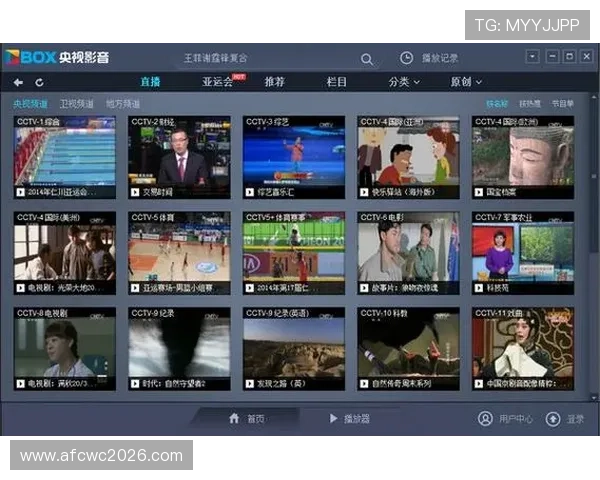The width and height of the screenshot is (600, 480).
Task: Click the search magnifier icon
Action: [367, 59]
